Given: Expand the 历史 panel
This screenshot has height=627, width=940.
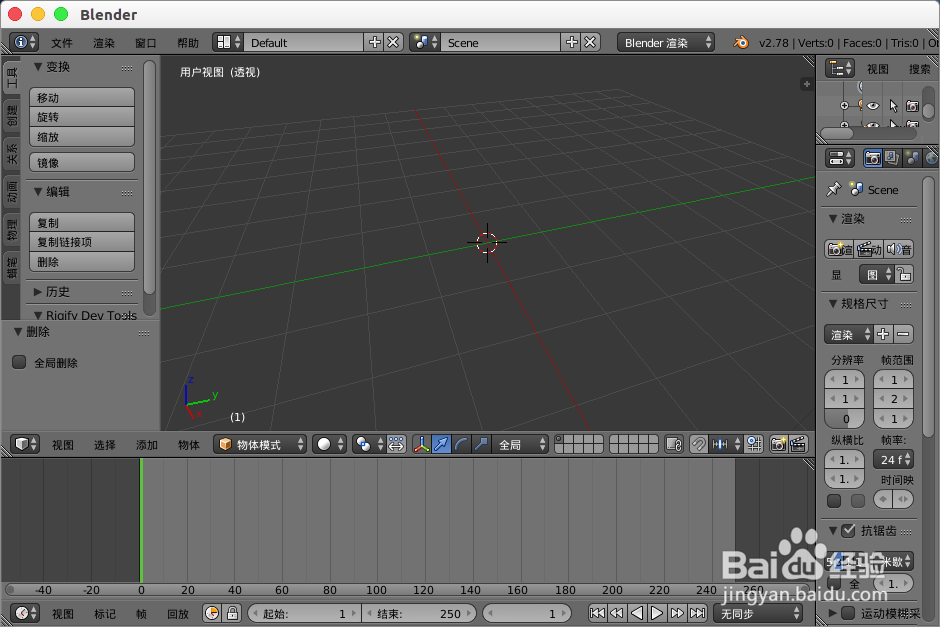Looking at the screenshot, I should click(58, 291).
